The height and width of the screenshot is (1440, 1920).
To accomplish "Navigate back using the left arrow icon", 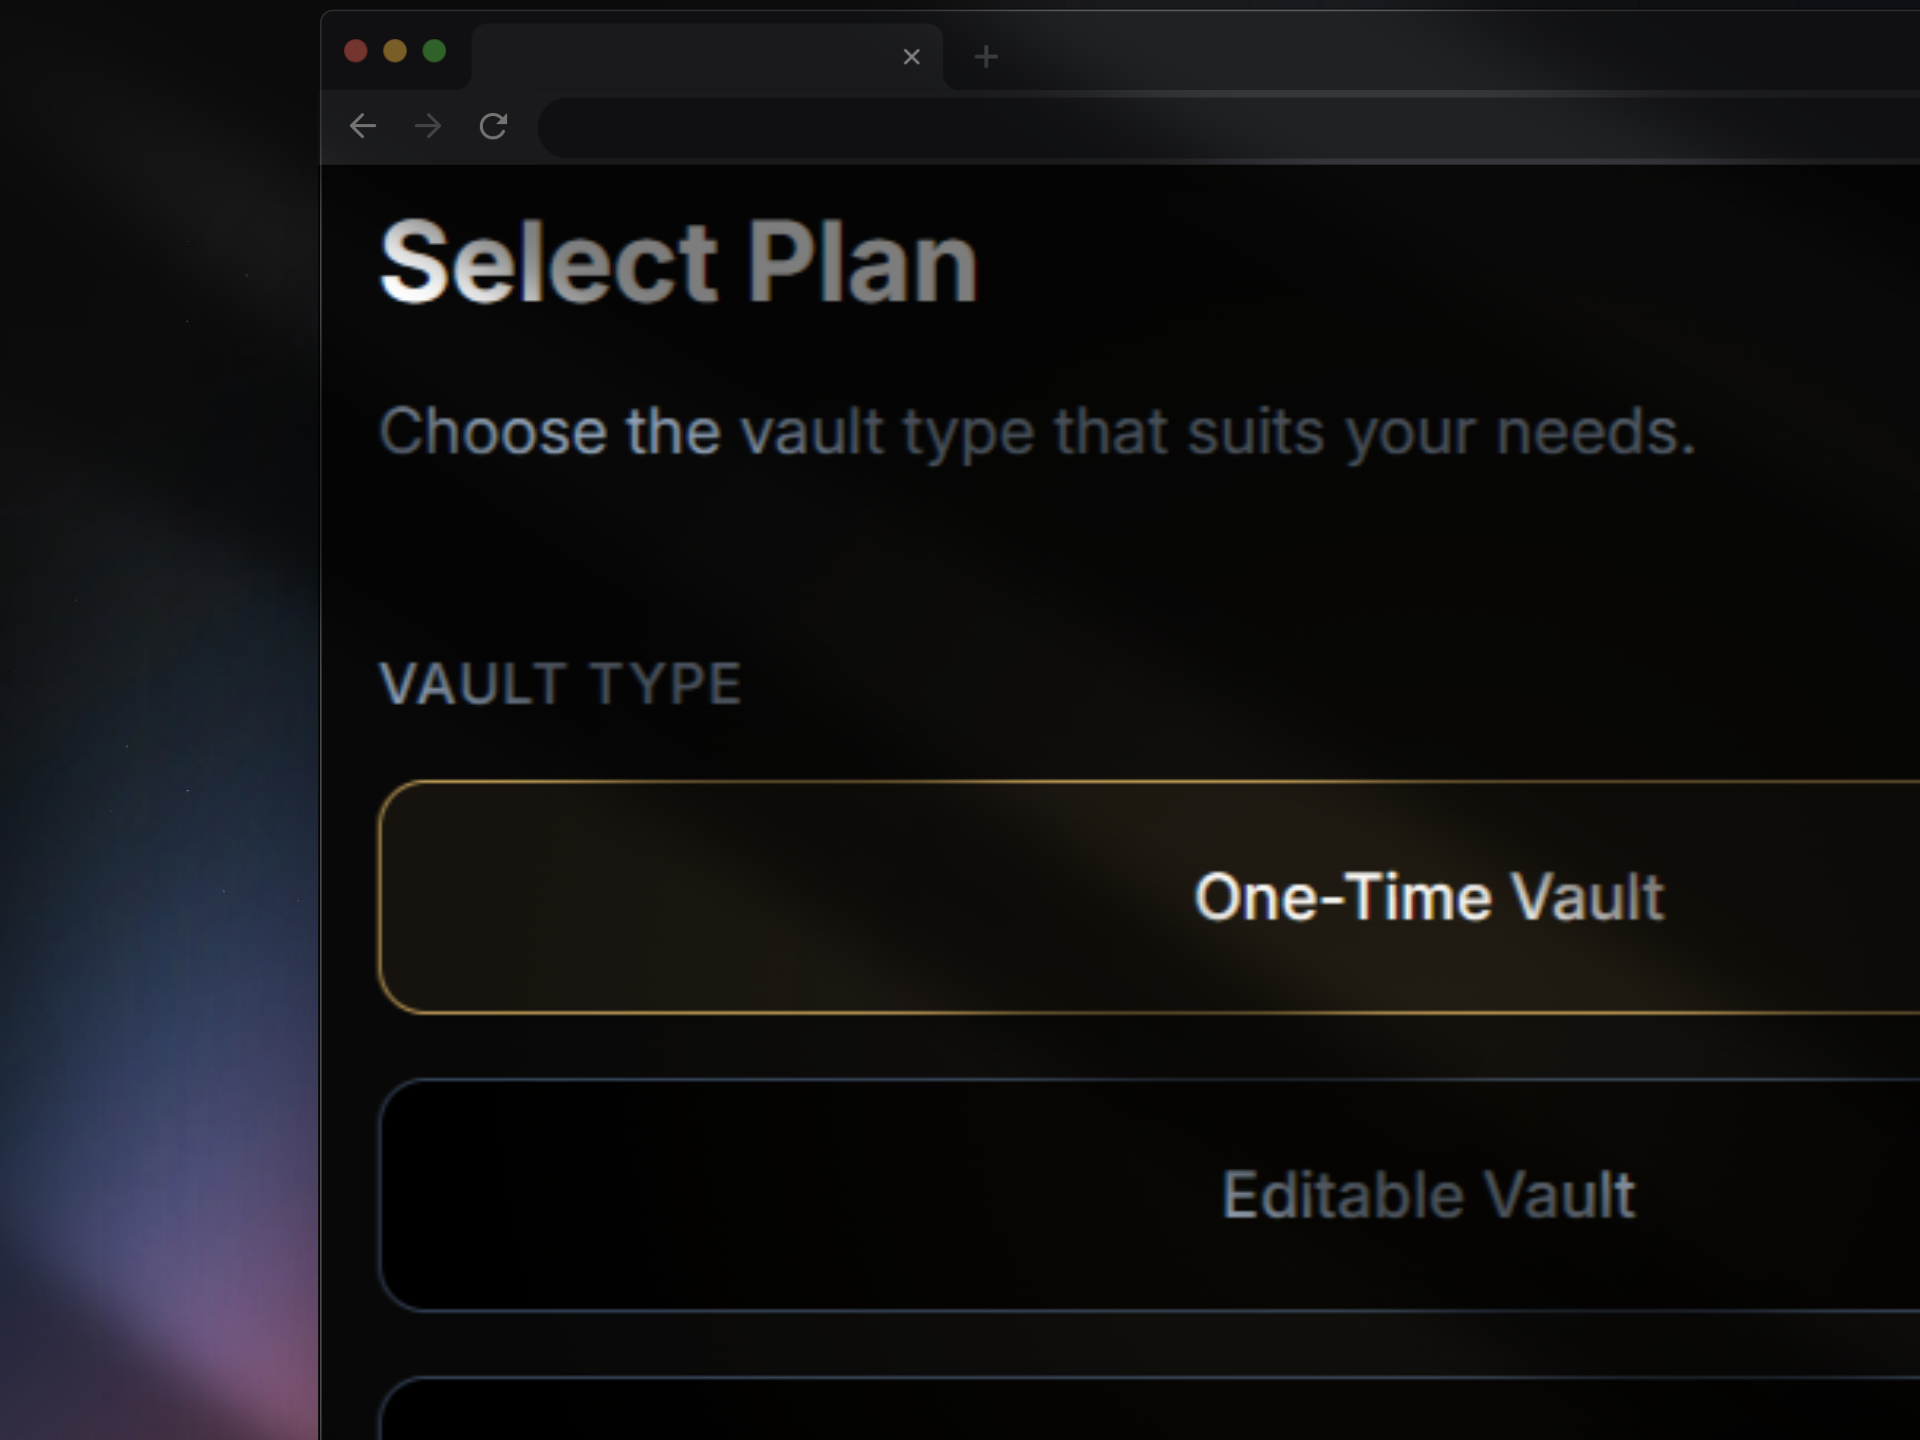I will 363,126.
